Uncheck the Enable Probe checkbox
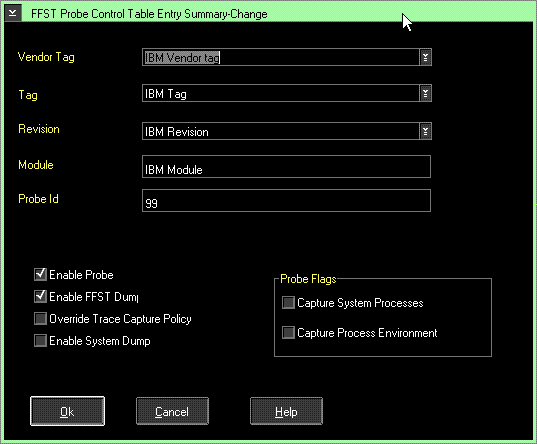 point(40,274)
